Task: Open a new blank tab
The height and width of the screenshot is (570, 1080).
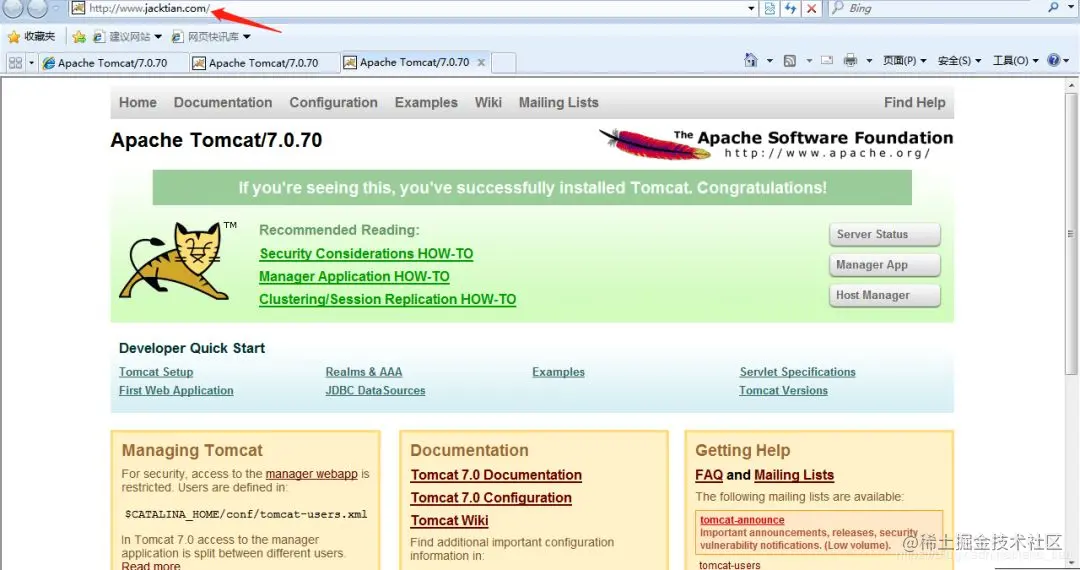Action: pyautogui.click(x=503, y=63)
